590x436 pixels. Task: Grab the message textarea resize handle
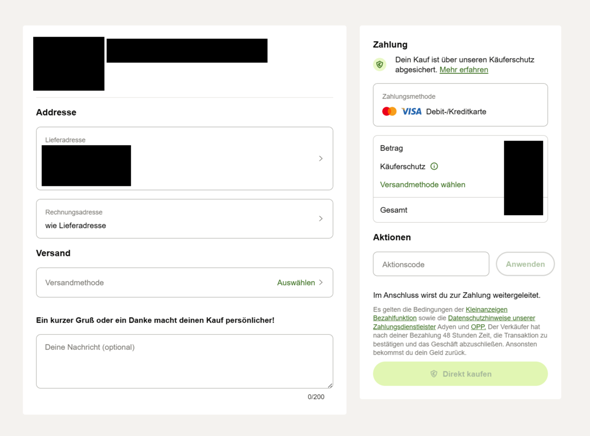(330, 385)
